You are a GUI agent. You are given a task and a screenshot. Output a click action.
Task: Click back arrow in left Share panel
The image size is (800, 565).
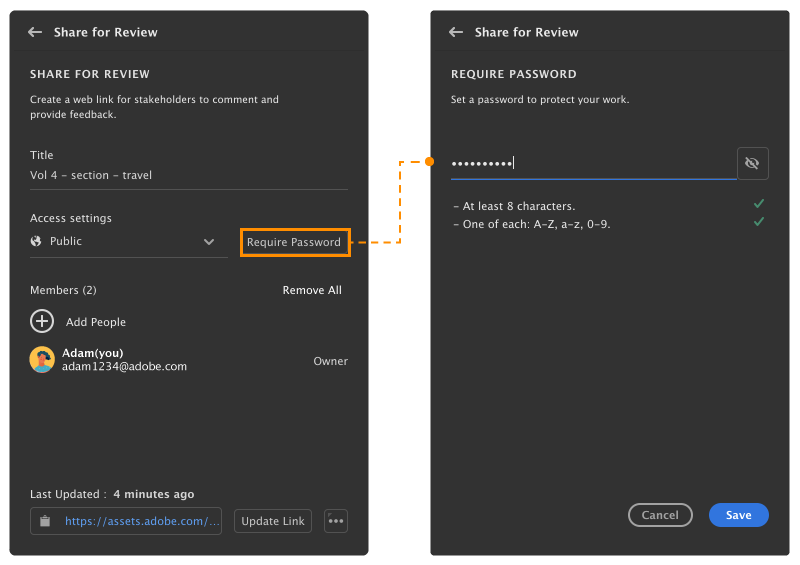click(35, 32)
